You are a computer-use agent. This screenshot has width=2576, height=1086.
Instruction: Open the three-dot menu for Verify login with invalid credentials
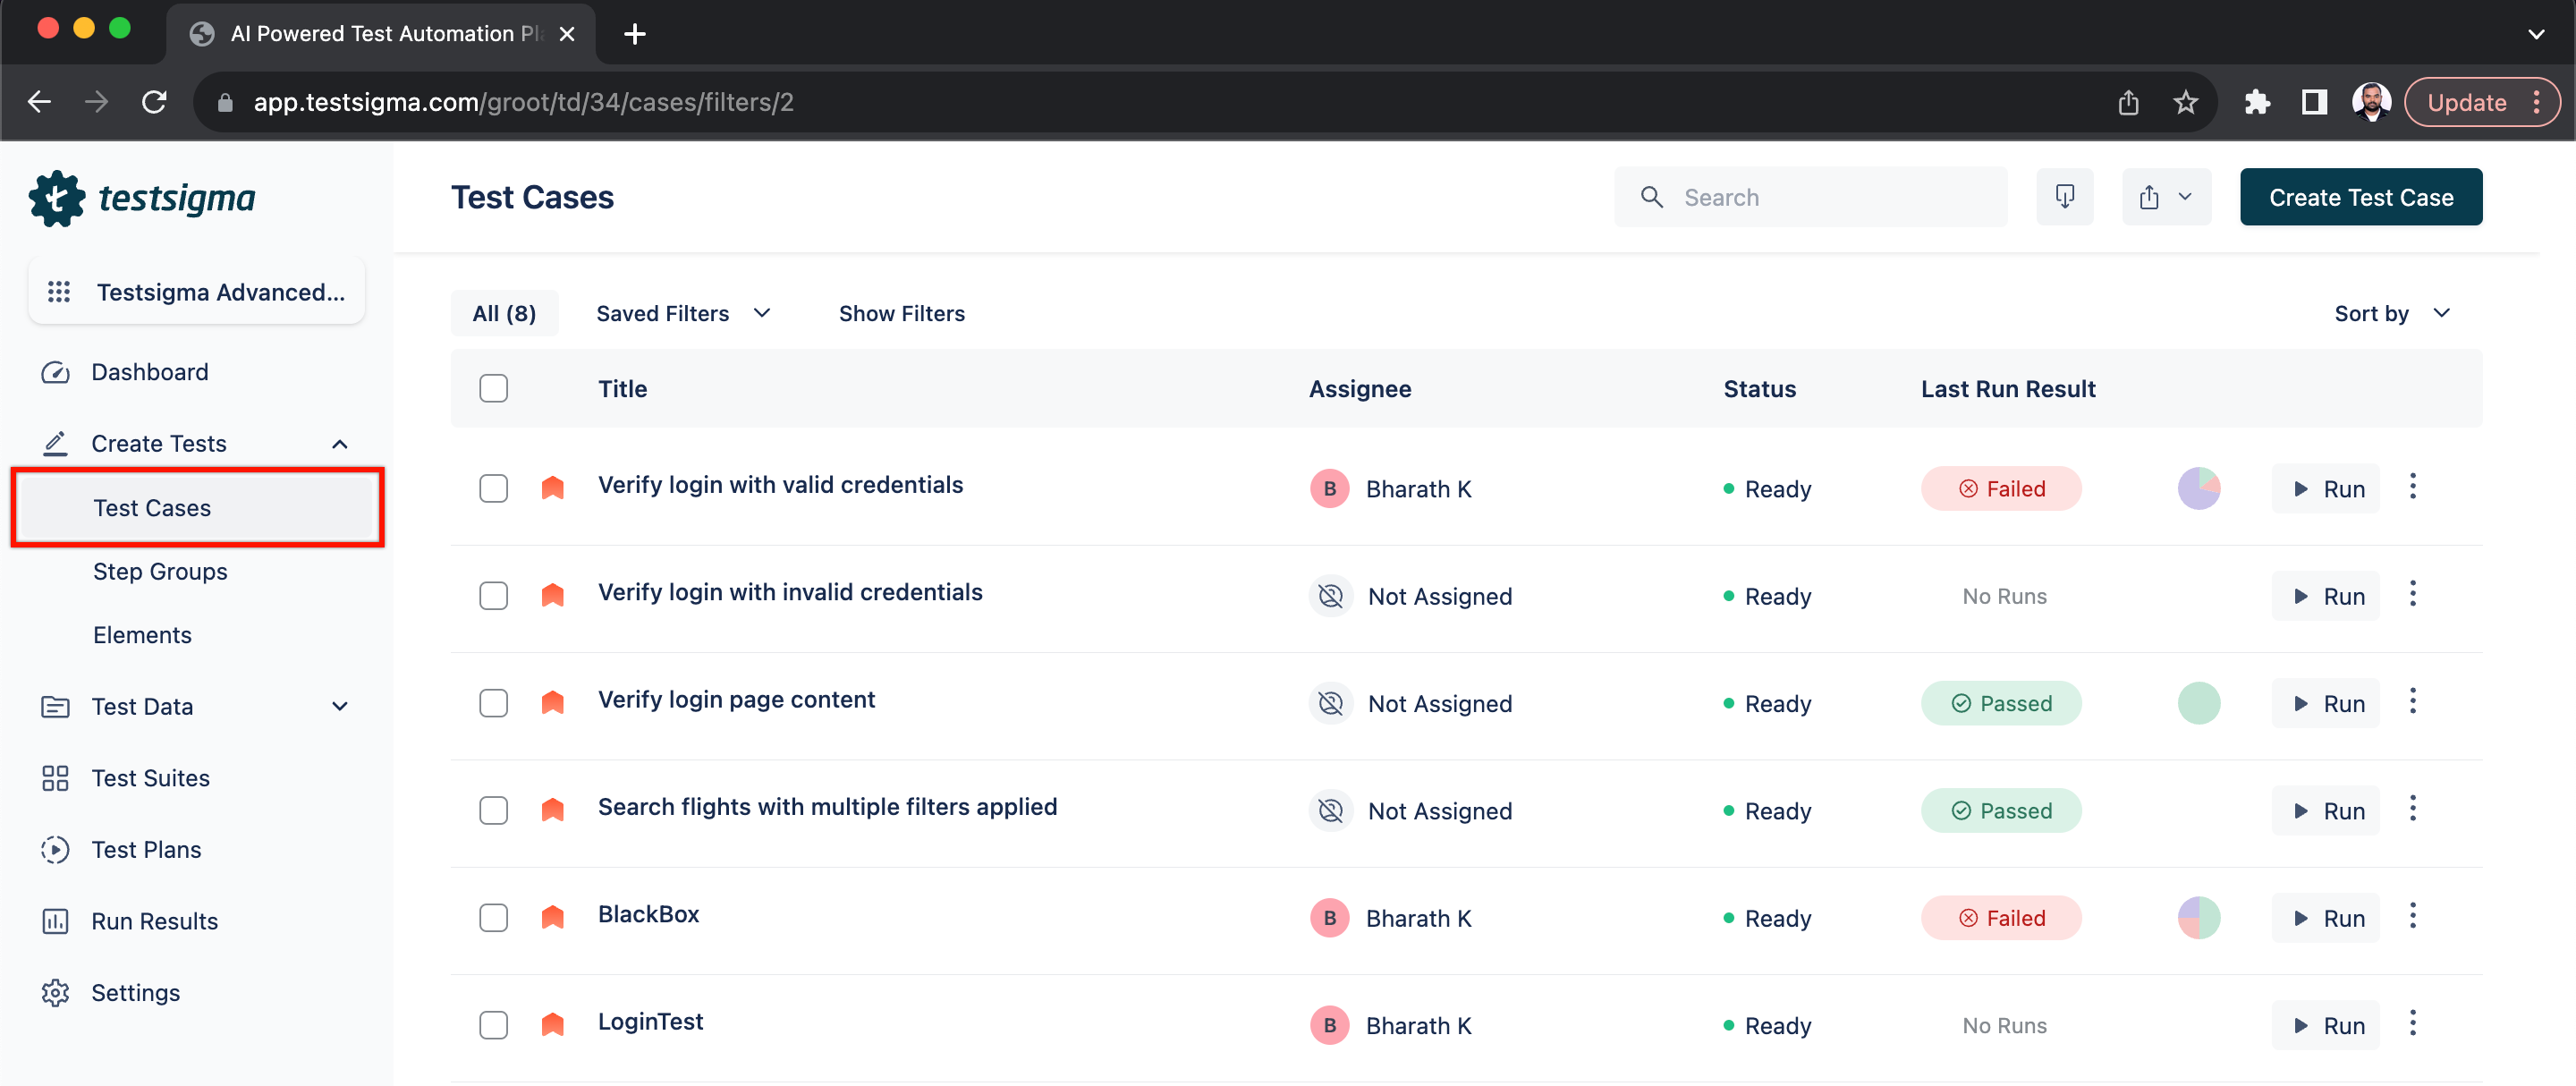pos(2412,594)
